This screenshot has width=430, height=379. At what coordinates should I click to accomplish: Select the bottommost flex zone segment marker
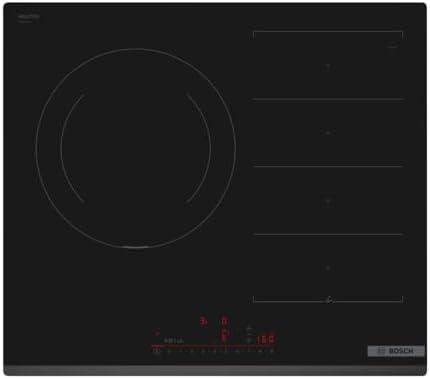[328, 268]
